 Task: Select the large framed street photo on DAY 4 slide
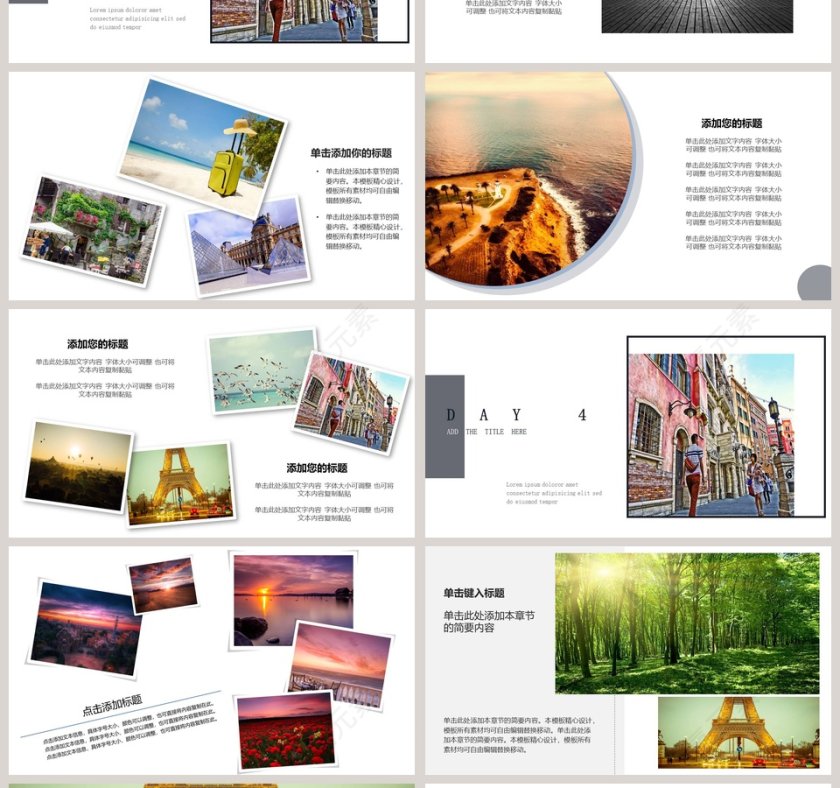[x=724, y=428]
